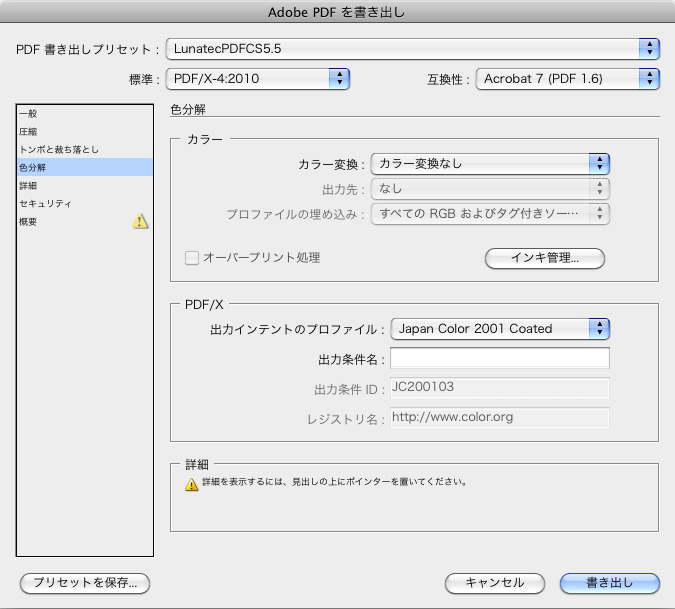
Task: Click the レジストリ名 field http://www.color.org
Action: point(500,418)
